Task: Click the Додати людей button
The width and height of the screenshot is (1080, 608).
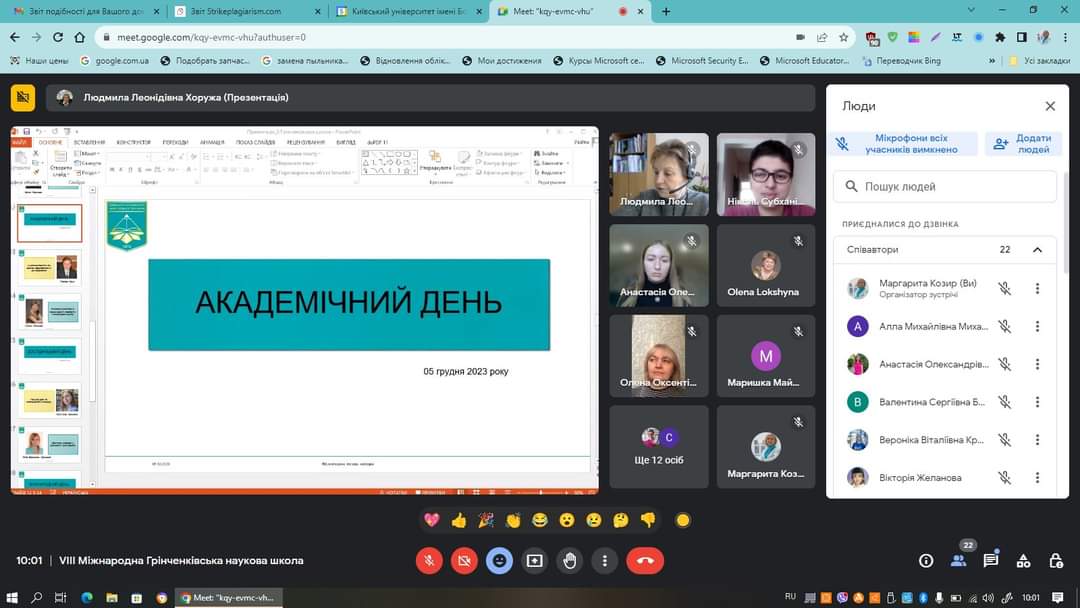Action: 1023,144
